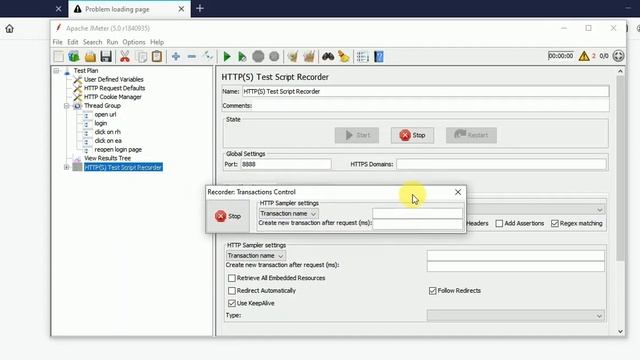Open the grouping dropdown arrow behind the dialog
640x360 pixels.
[x=599, y=209]
